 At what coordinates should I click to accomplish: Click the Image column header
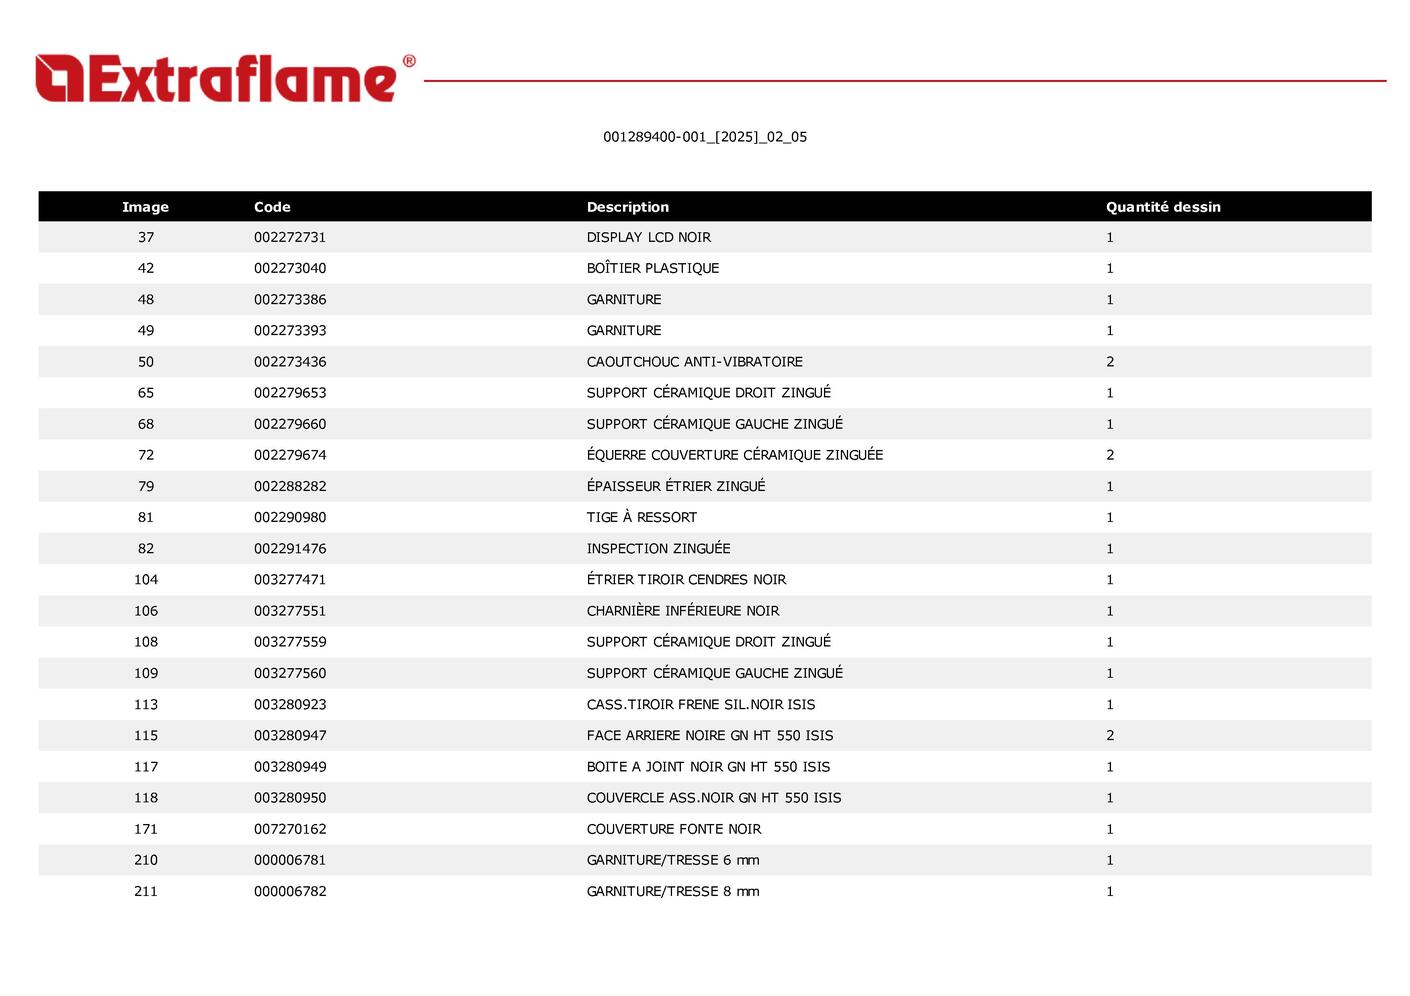point(145,207)
